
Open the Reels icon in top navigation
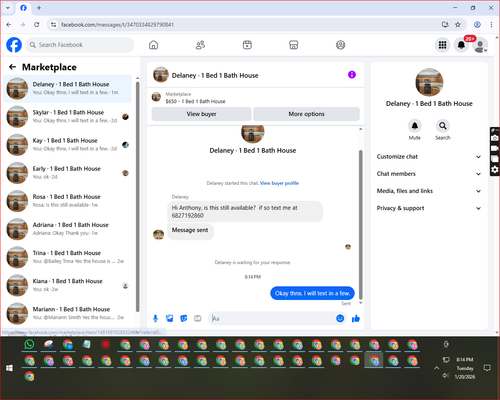click(x=247, y=45)
